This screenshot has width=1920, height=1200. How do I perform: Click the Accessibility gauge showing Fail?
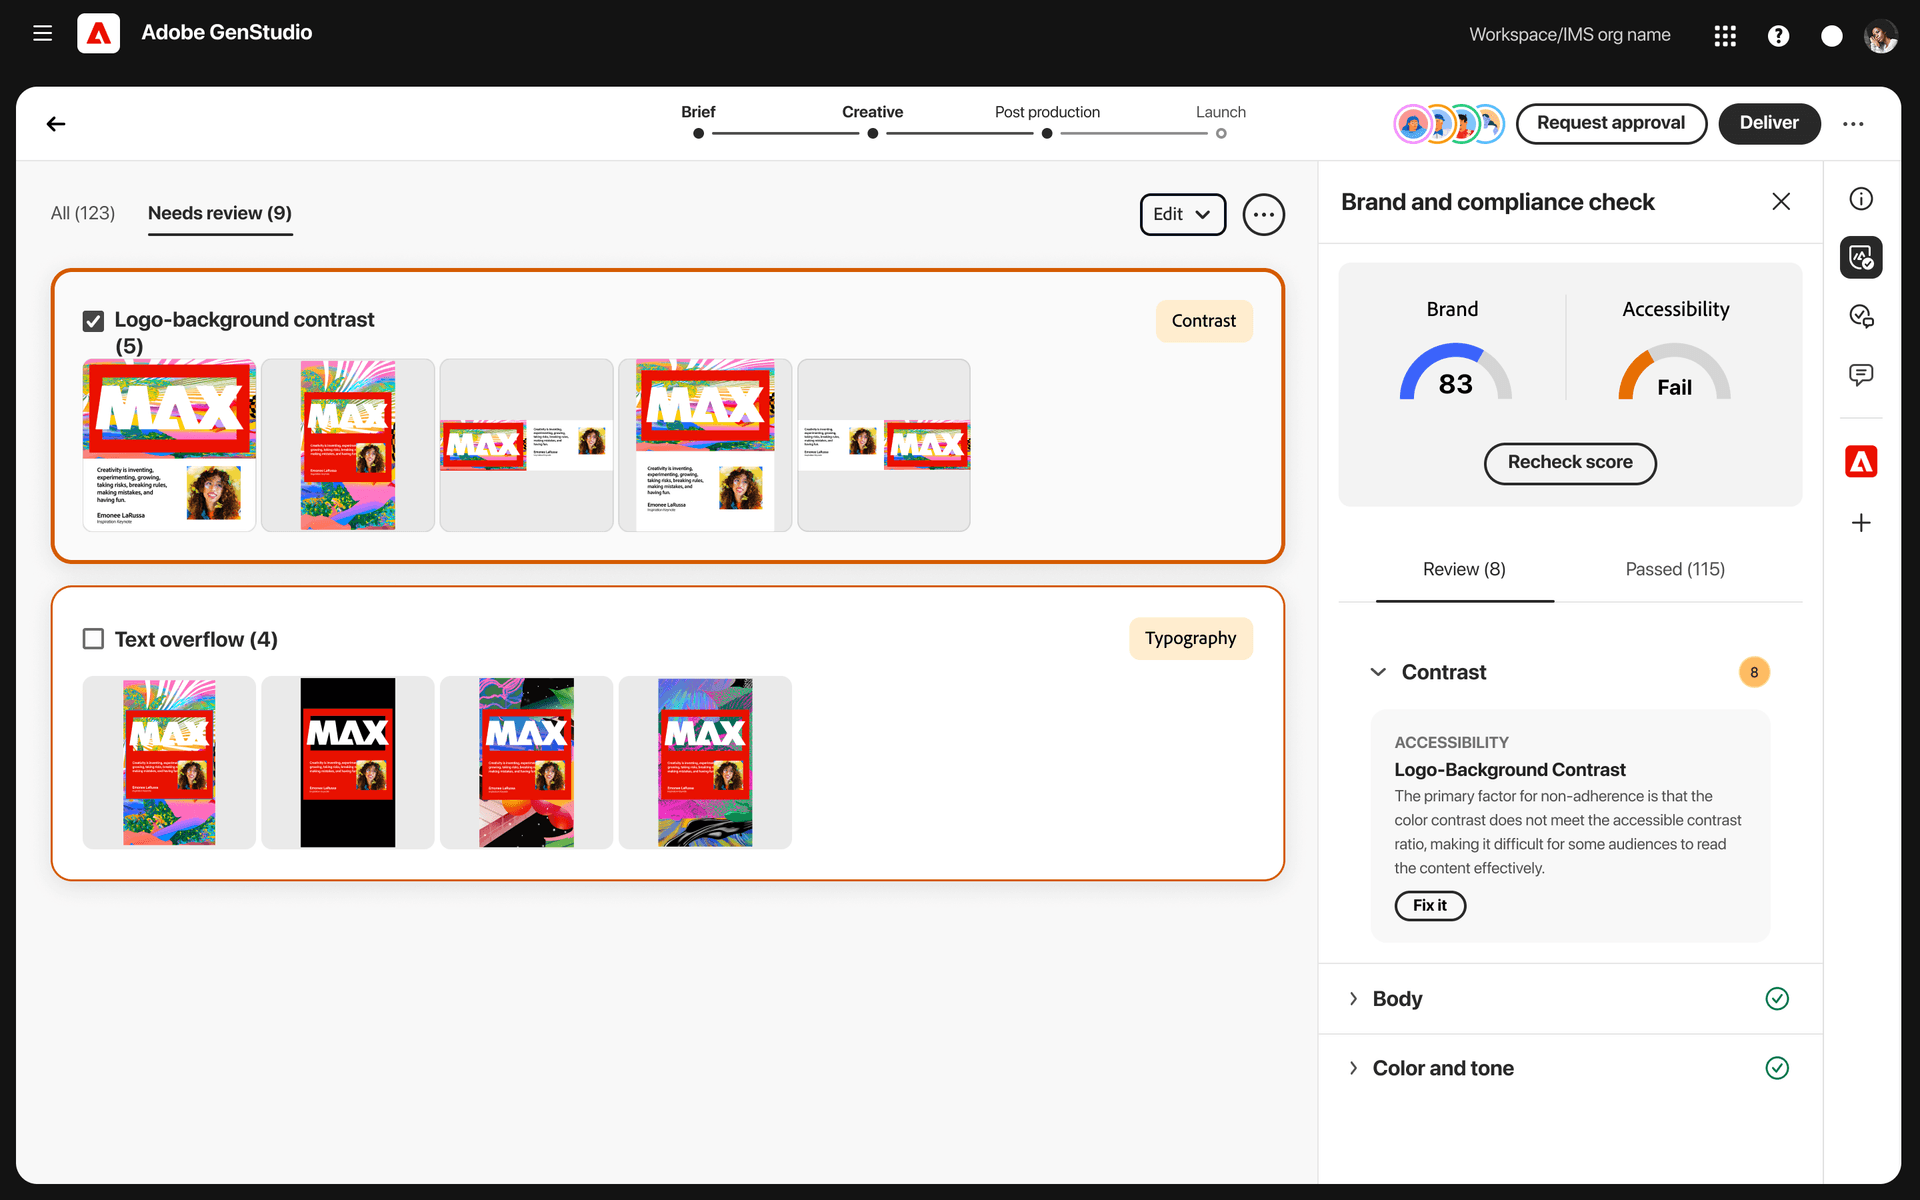1675,372
